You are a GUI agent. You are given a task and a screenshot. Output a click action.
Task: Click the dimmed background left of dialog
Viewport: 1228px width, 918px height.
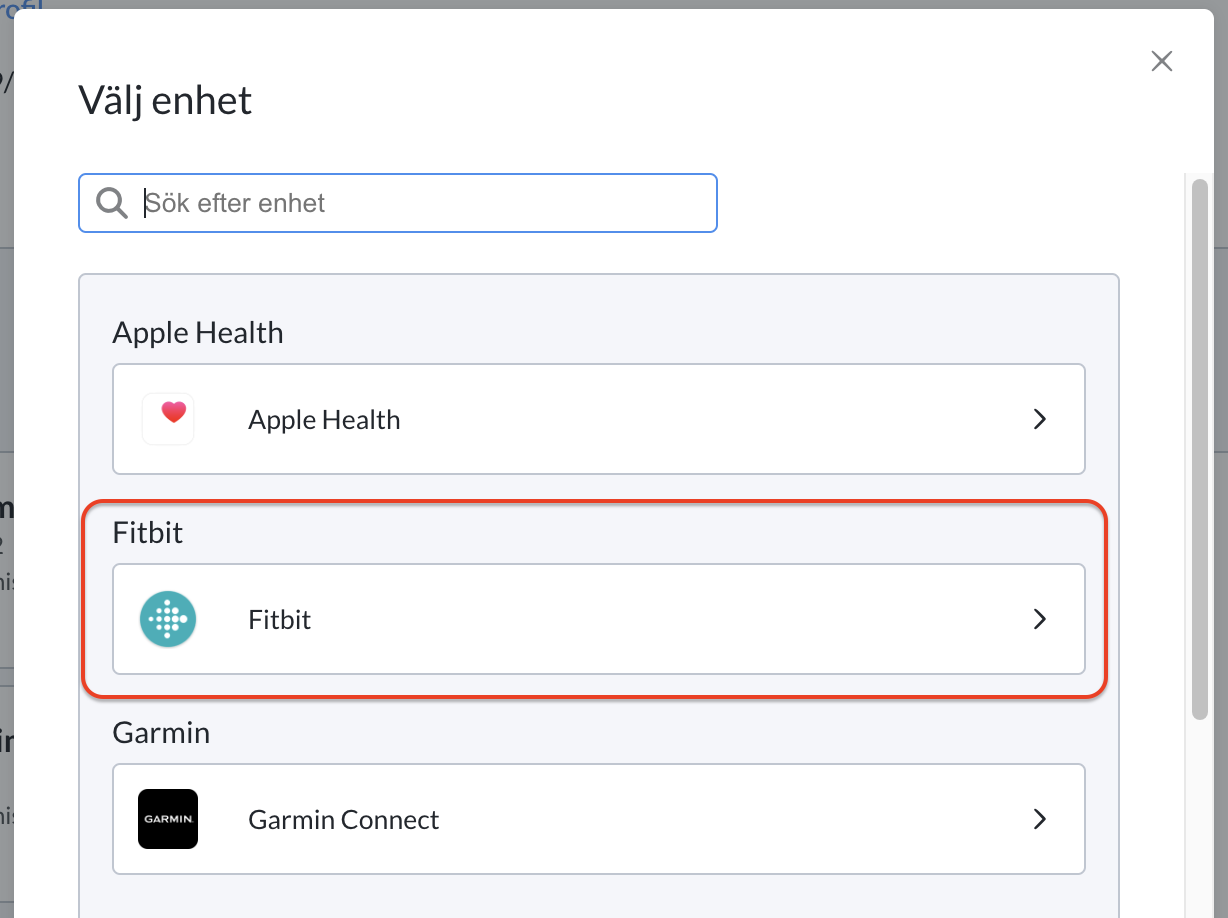coord(6,400)
